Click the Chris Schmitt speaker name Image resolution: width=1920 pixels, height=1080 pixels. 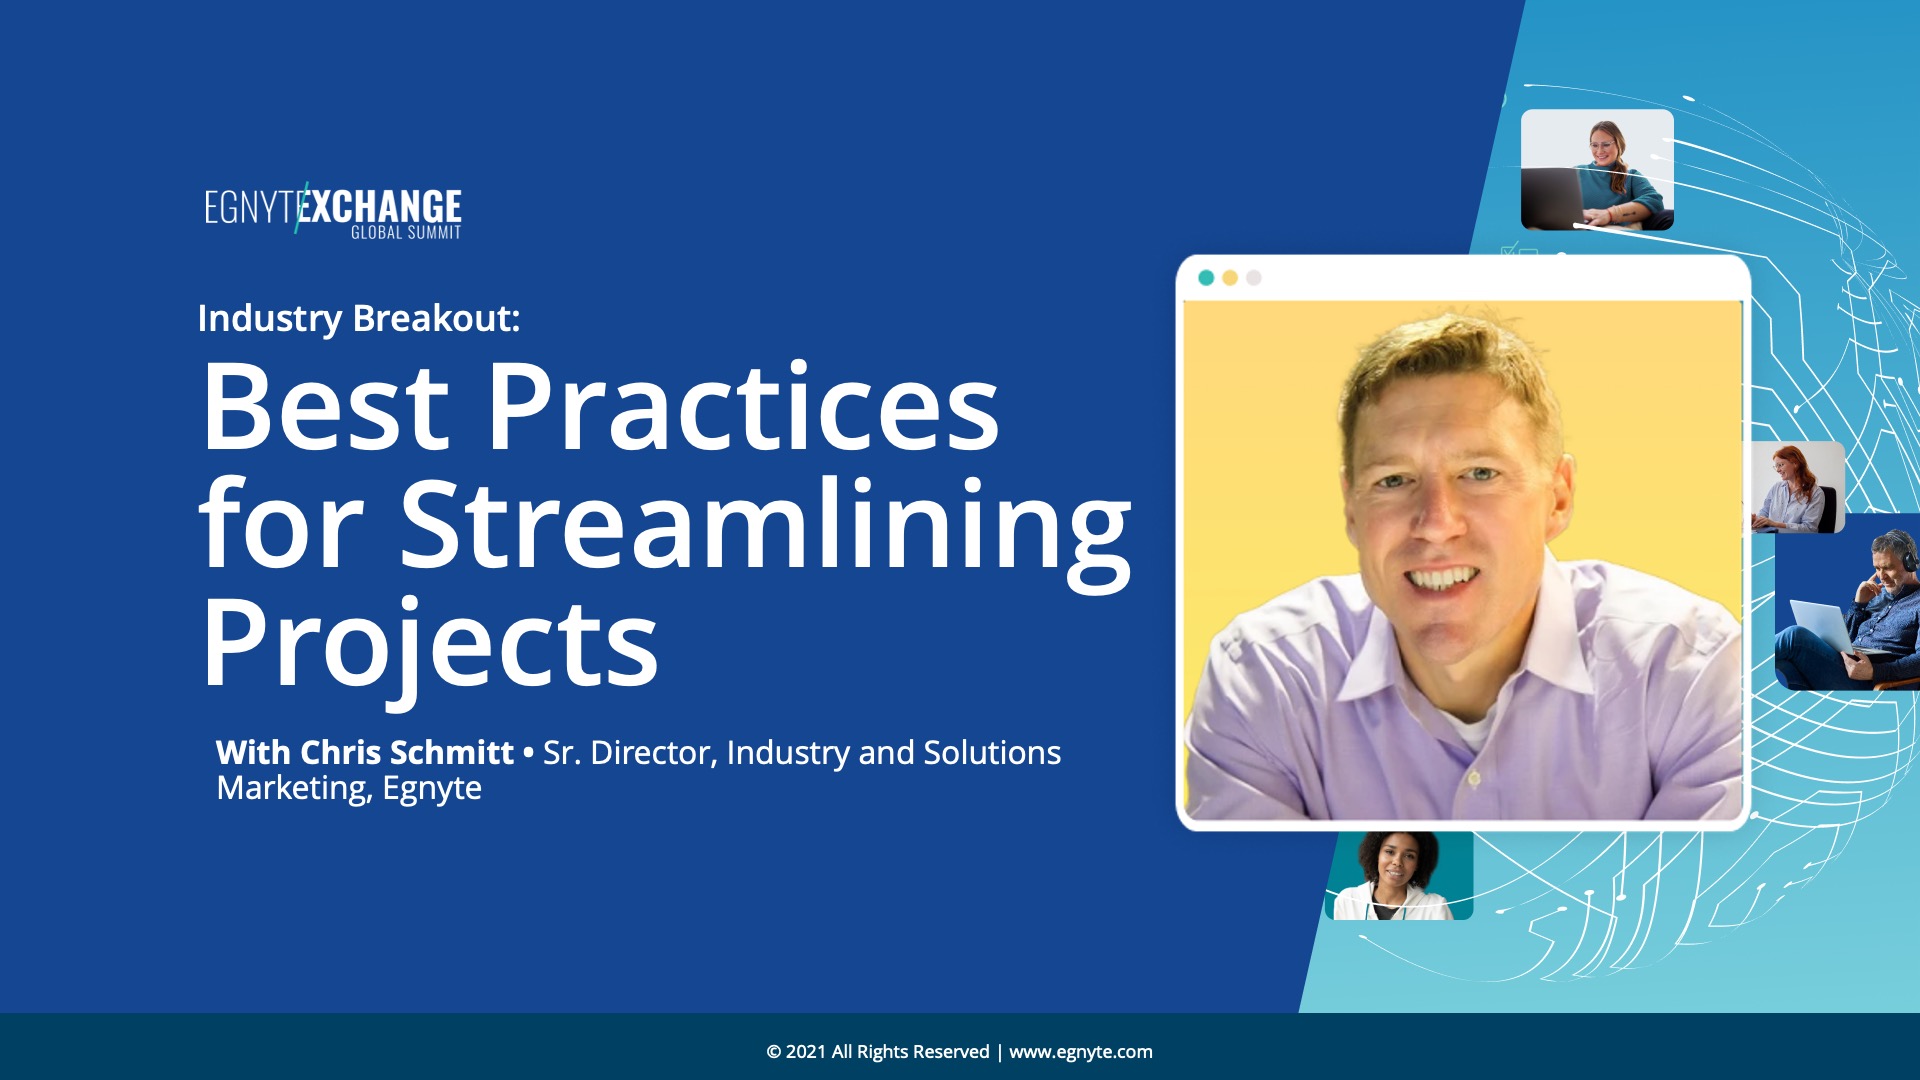406,752
